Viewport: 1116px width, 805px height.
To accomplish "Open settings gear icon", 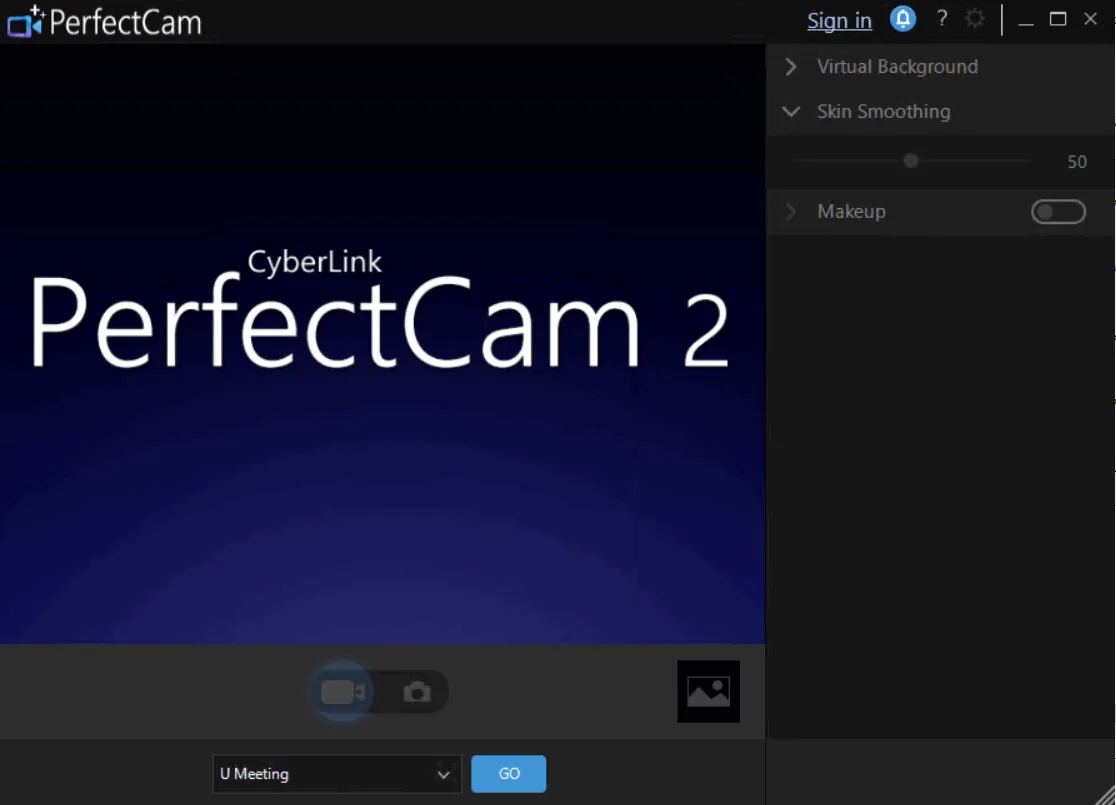I will pyautogui.click(x=975, y=19).
